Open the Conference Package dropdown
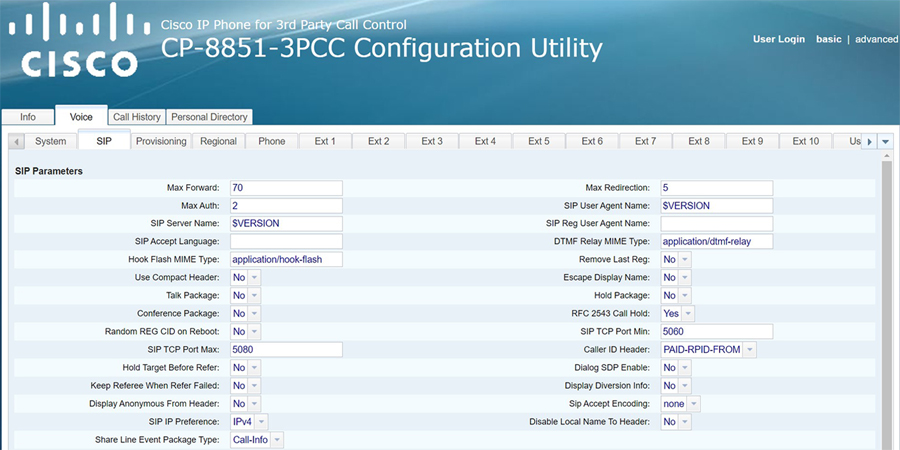This screenshot has height=450, width=900. click(x=245, y=313)
